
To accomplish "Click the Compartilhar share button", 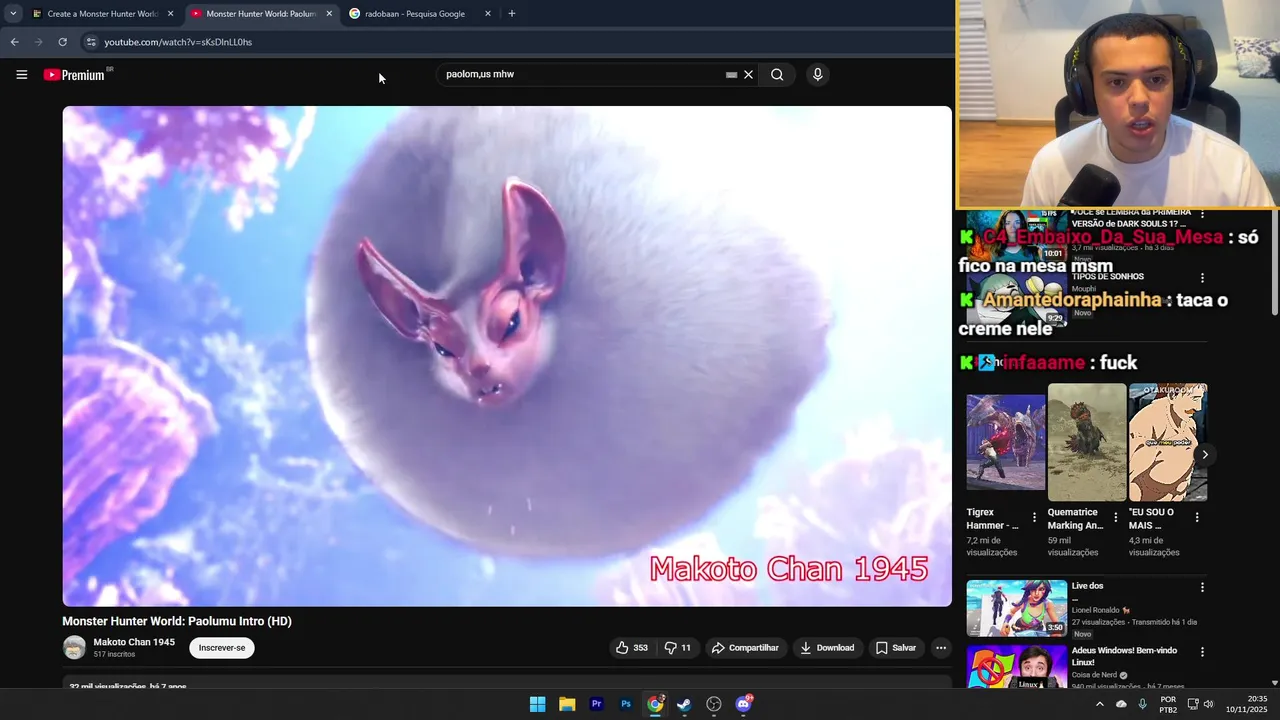I will coord(745,648).
